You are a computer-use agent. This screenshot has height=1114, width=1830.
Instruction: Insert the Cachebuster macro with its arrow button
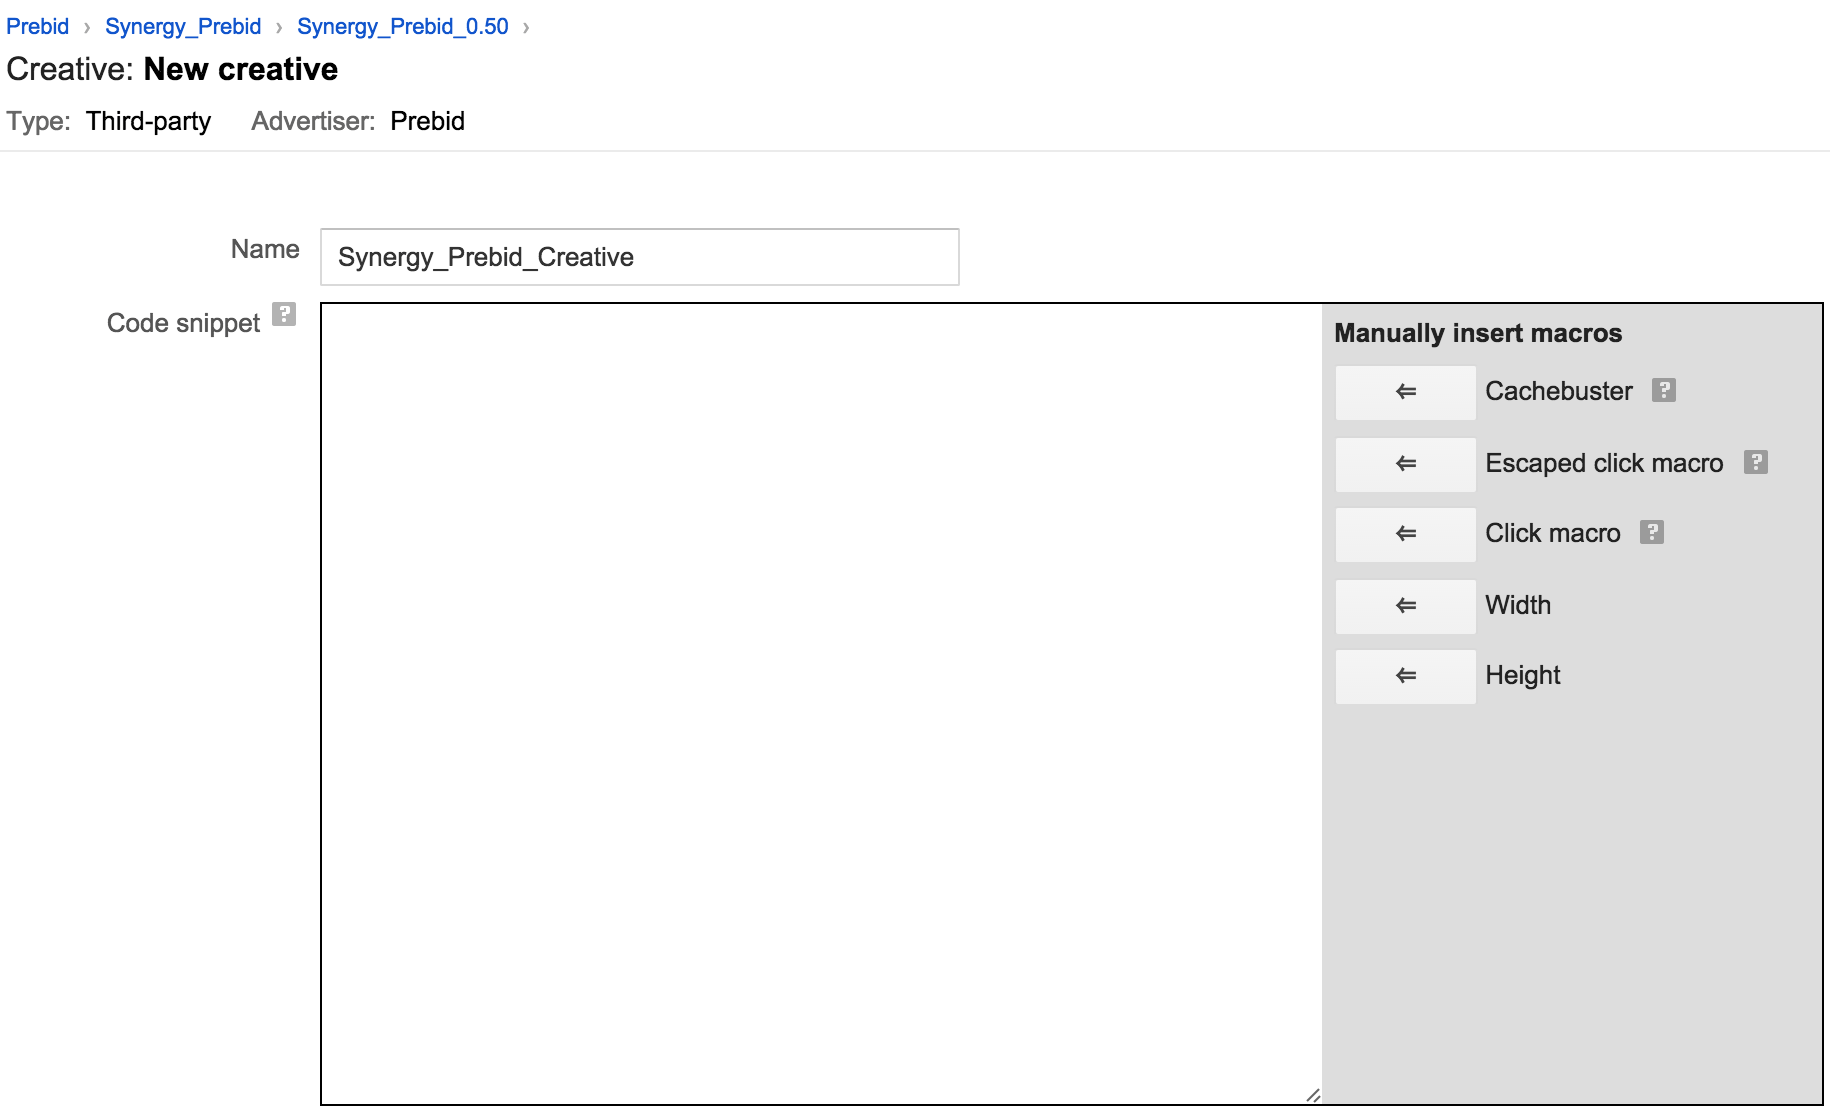click(x=1405, y=392)
